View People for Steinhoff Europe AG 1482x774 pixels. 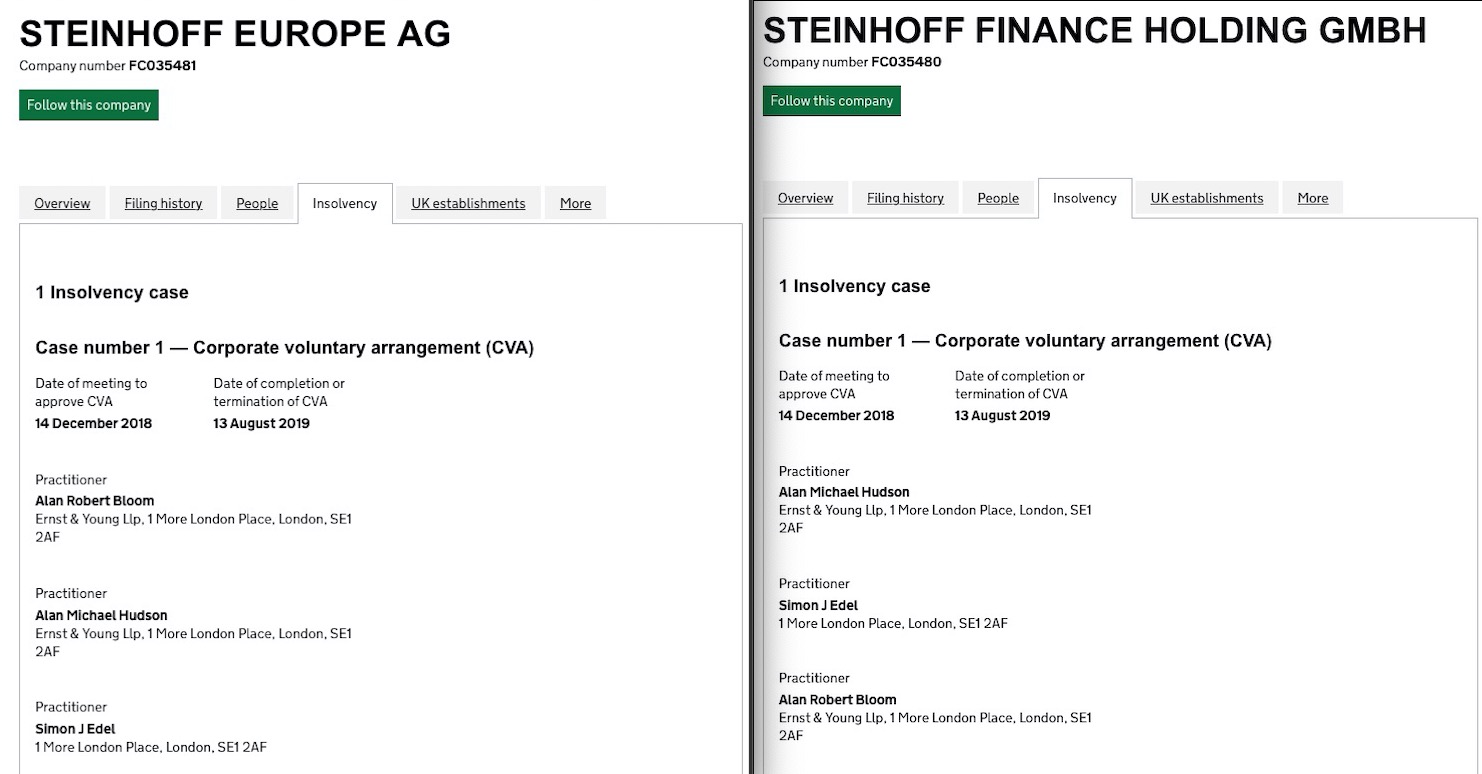pyautogui.click(x=257, y=203)
